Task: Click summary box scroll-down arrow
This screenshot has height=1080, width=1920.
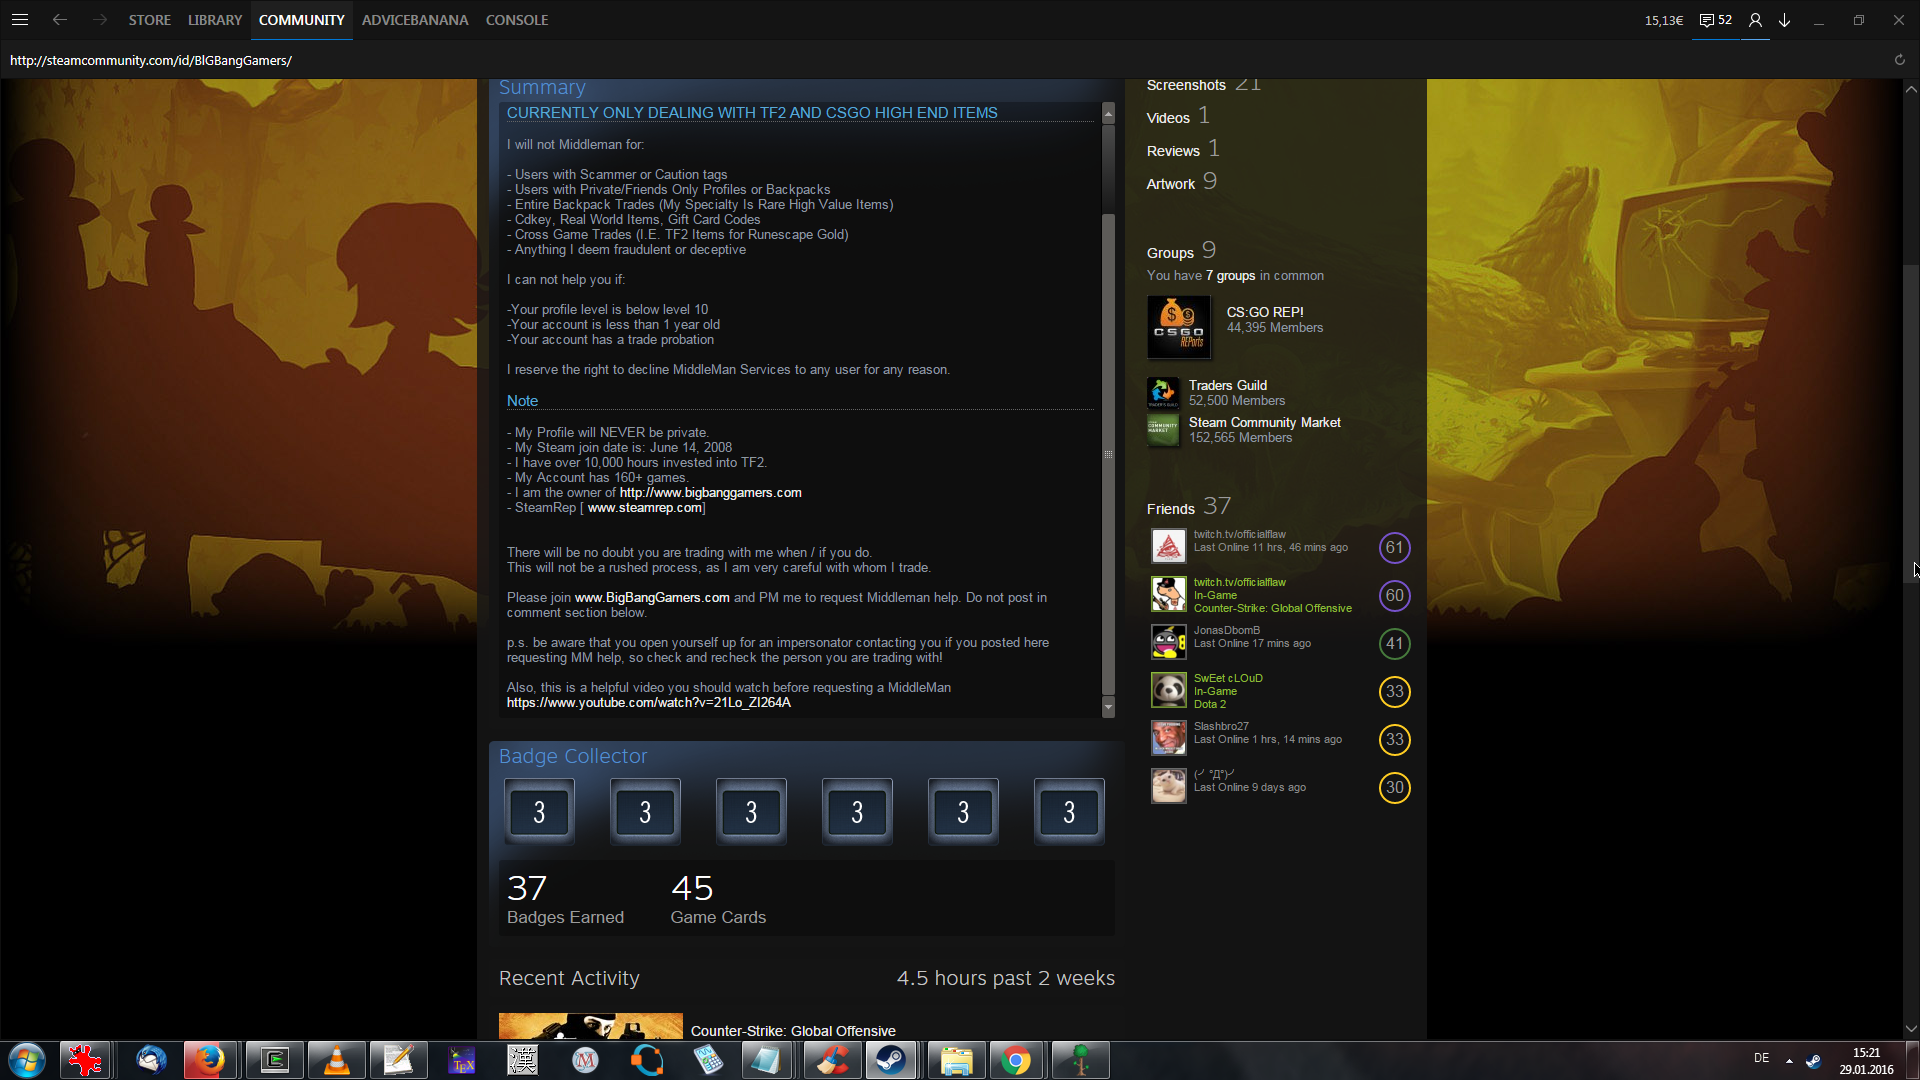Action: click(1108, 707)
